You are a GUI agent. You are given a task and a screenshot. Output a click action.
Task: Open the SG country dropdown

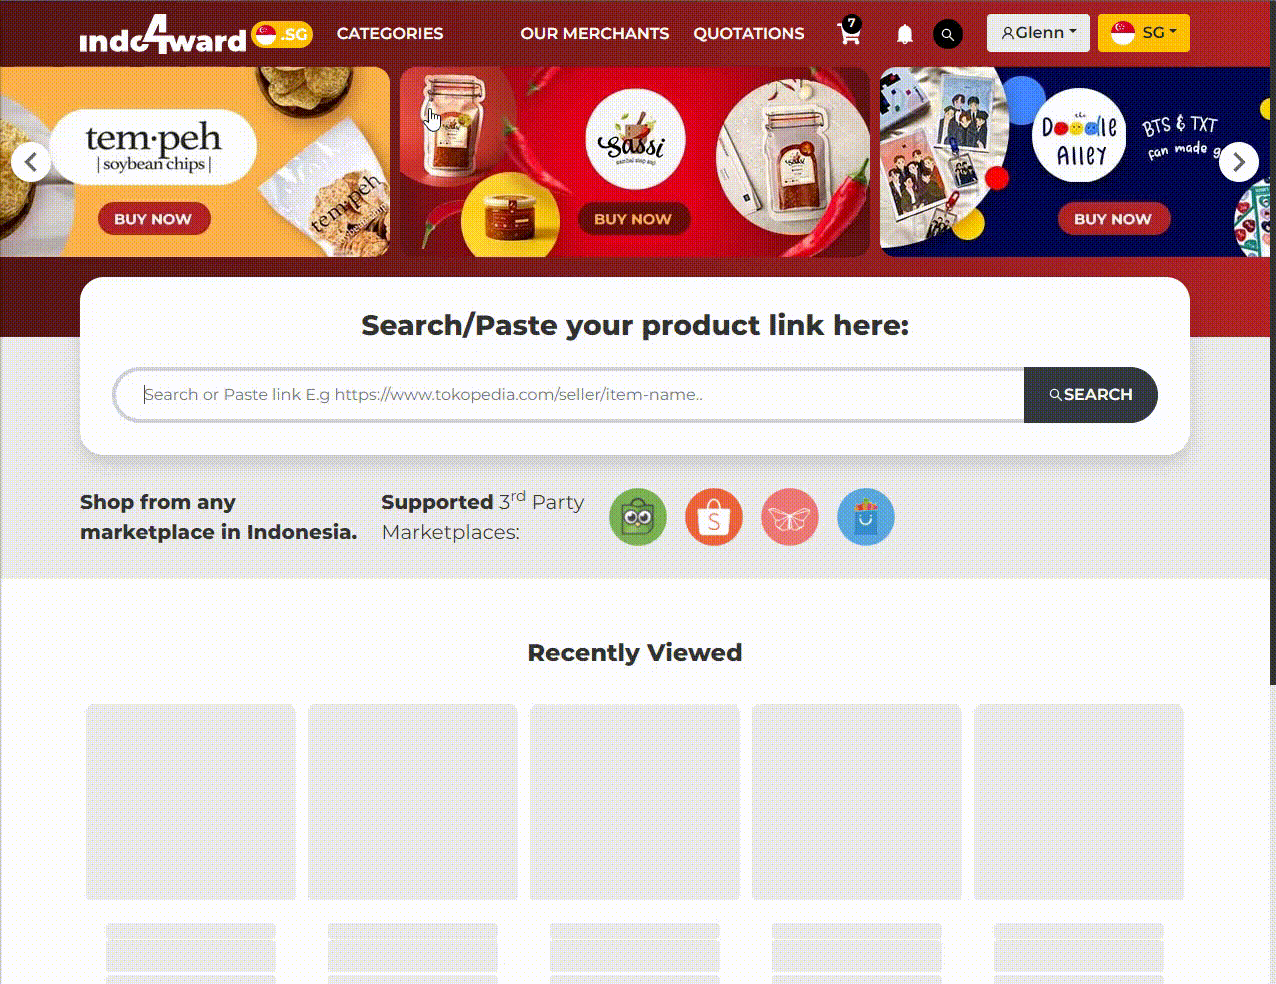coord(1144,33)
